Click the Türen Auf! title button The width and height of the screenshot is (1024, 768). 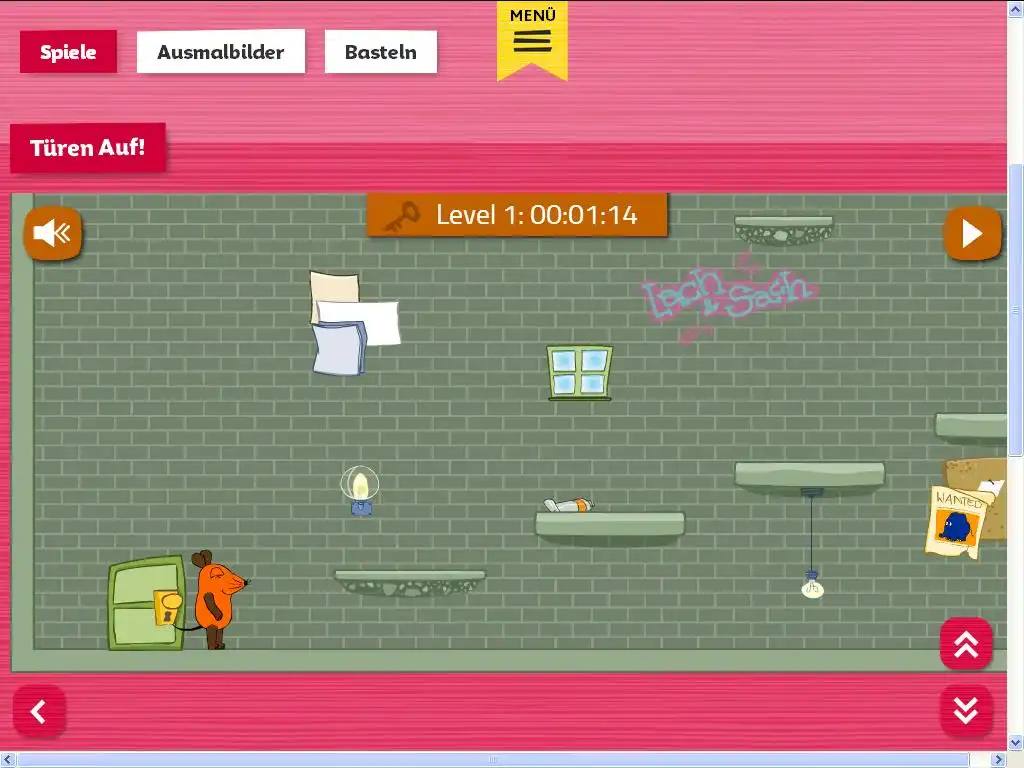coord(88,148)
